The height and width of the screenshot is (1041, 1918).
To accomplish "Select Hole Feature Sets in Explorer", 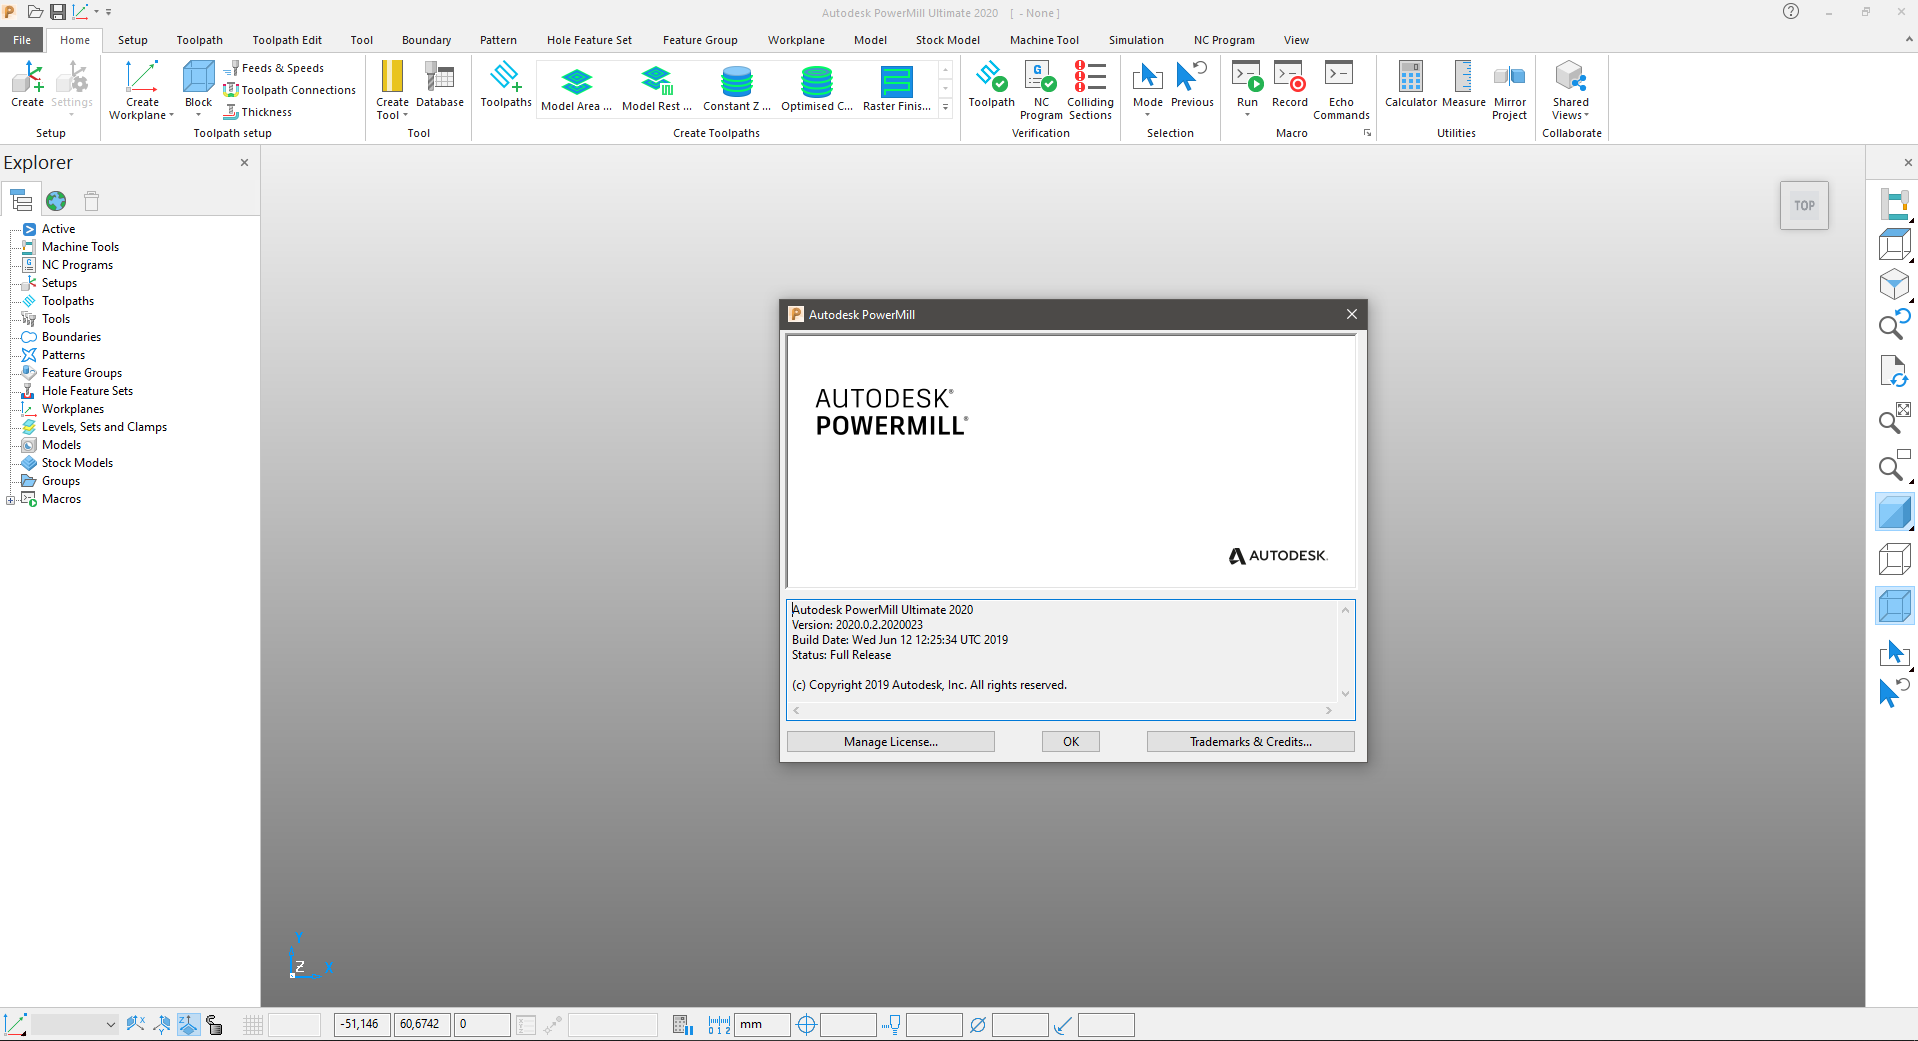I will coord(87,391).
